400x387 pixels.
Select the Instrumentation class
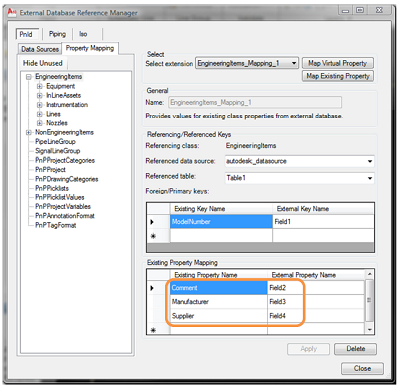tap(67, 105)
